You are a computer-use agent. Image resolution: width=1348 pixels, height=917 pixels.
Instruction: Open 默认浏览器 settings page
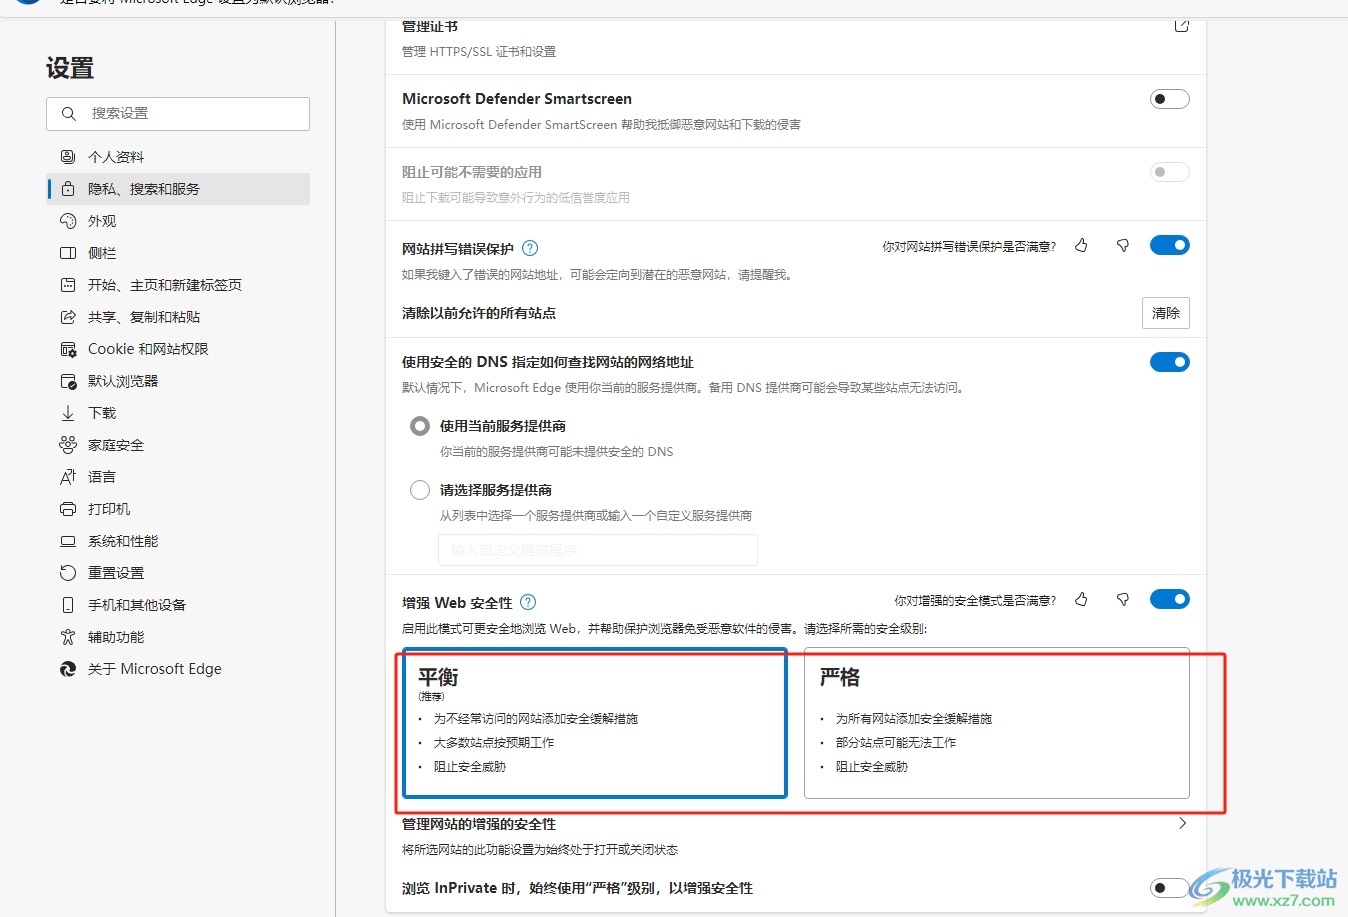coord(178,381)
